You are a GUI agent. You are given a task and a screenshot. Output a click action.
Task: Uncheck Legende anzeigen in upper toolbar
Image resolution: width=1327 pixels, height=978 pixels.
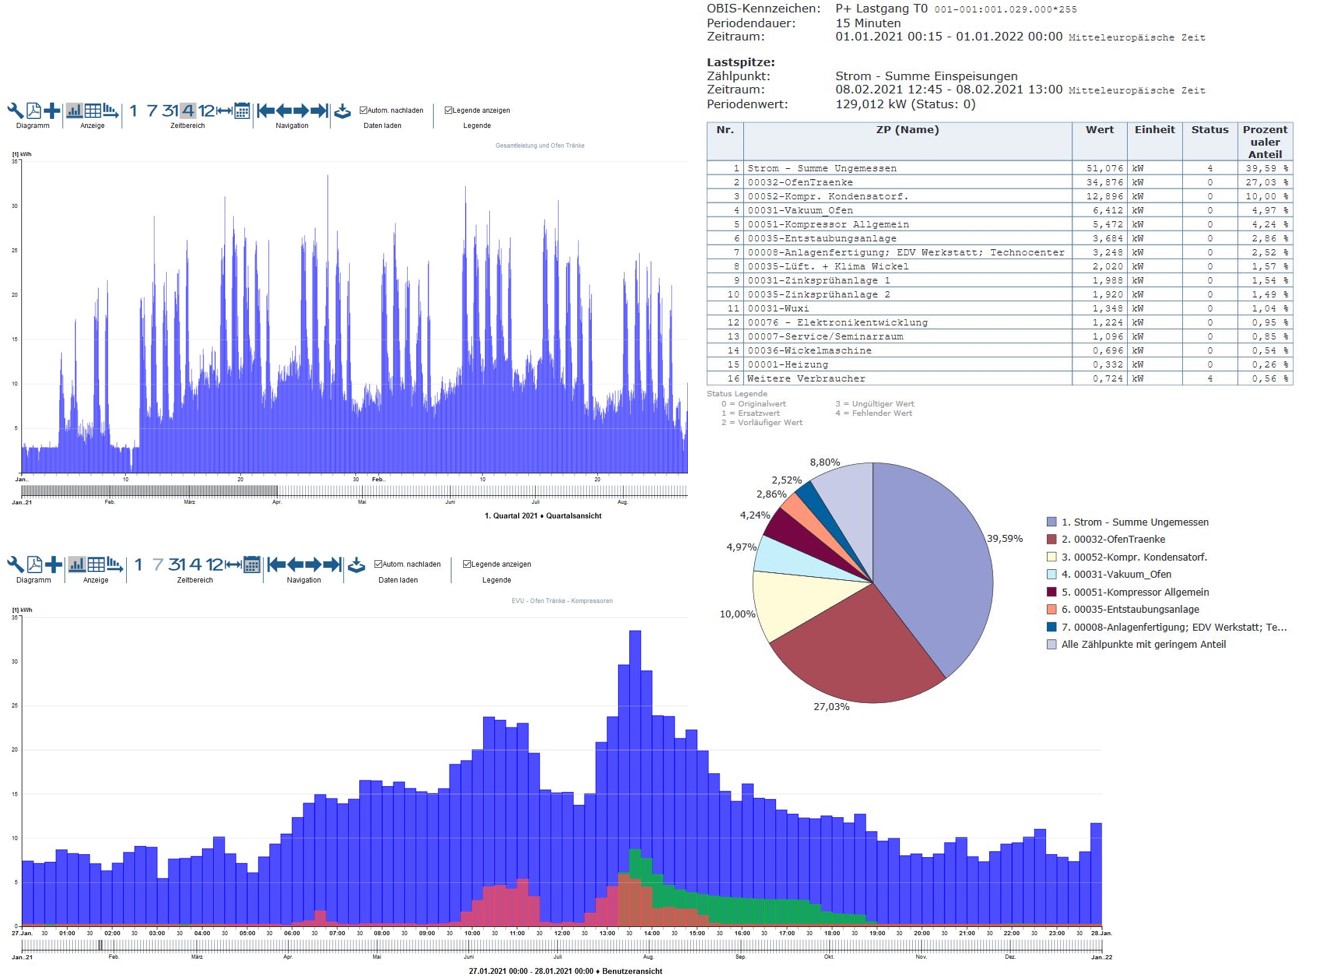tap(448, 111)
